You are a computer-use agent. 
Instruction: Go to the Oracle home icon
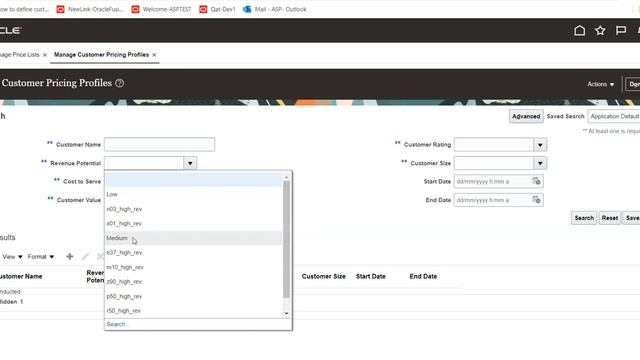point(579,30)
